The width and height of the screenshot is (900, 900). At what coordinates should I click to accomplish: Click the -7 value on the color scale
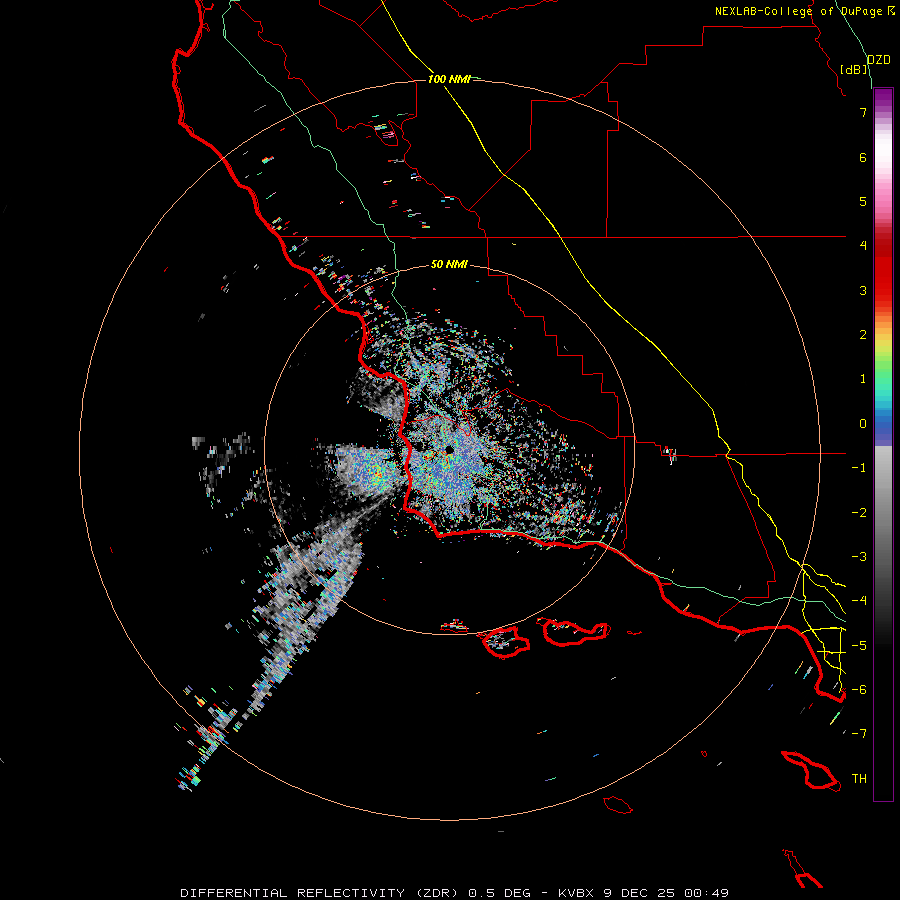click(859, 734)
